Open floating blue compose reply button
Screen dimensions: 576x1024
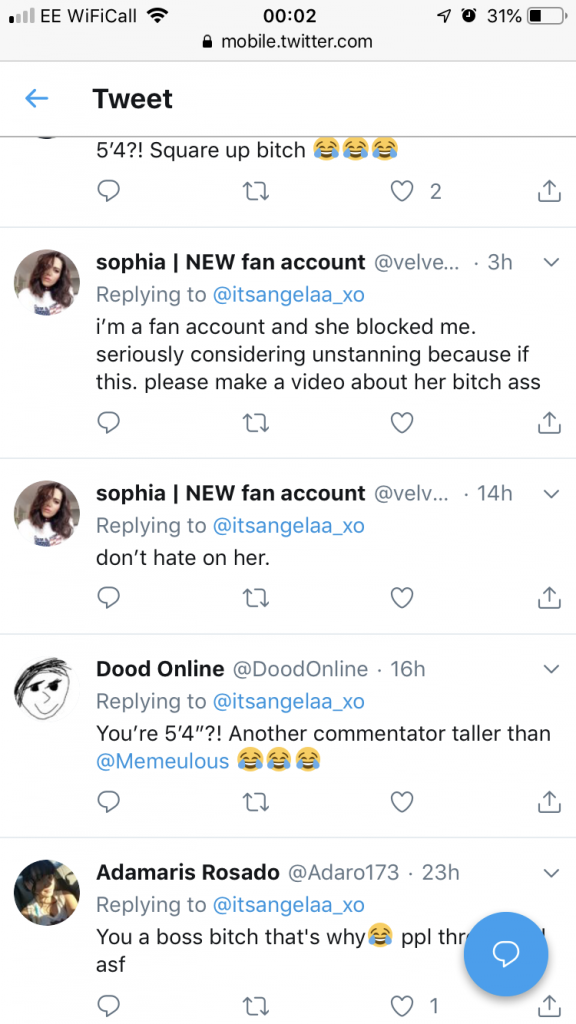click(505, 954)
